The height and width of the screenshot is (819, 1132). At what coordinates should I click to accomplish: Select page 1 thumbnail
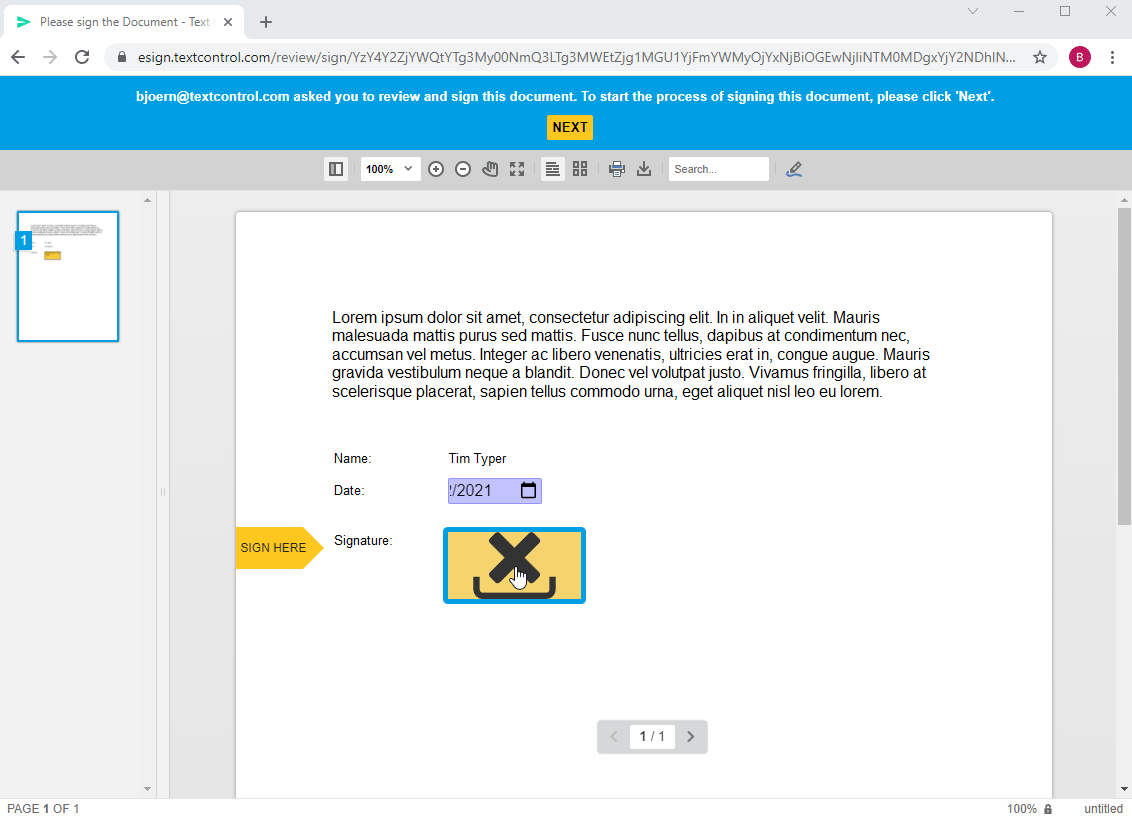click(68, 276)
